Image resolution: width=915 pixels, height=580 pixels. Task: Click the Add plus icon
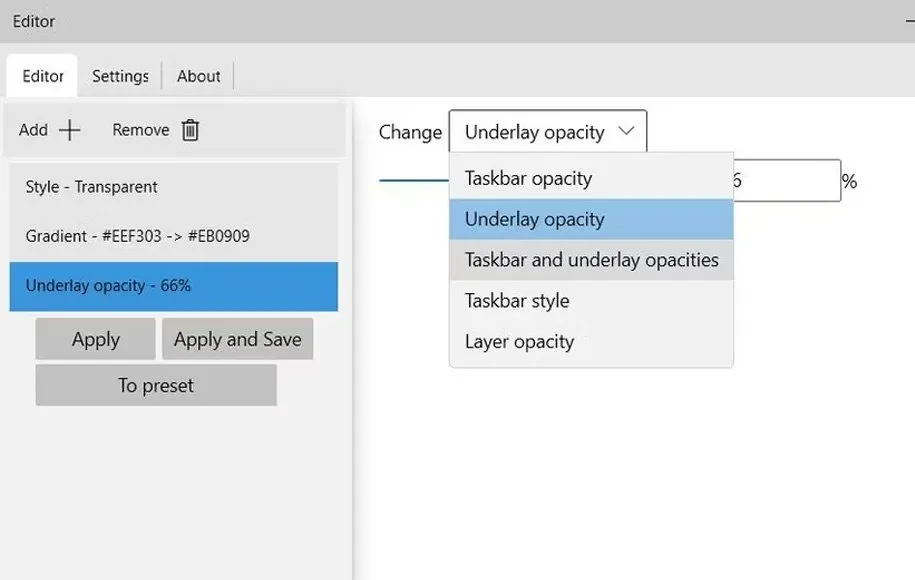click(71, 129)
